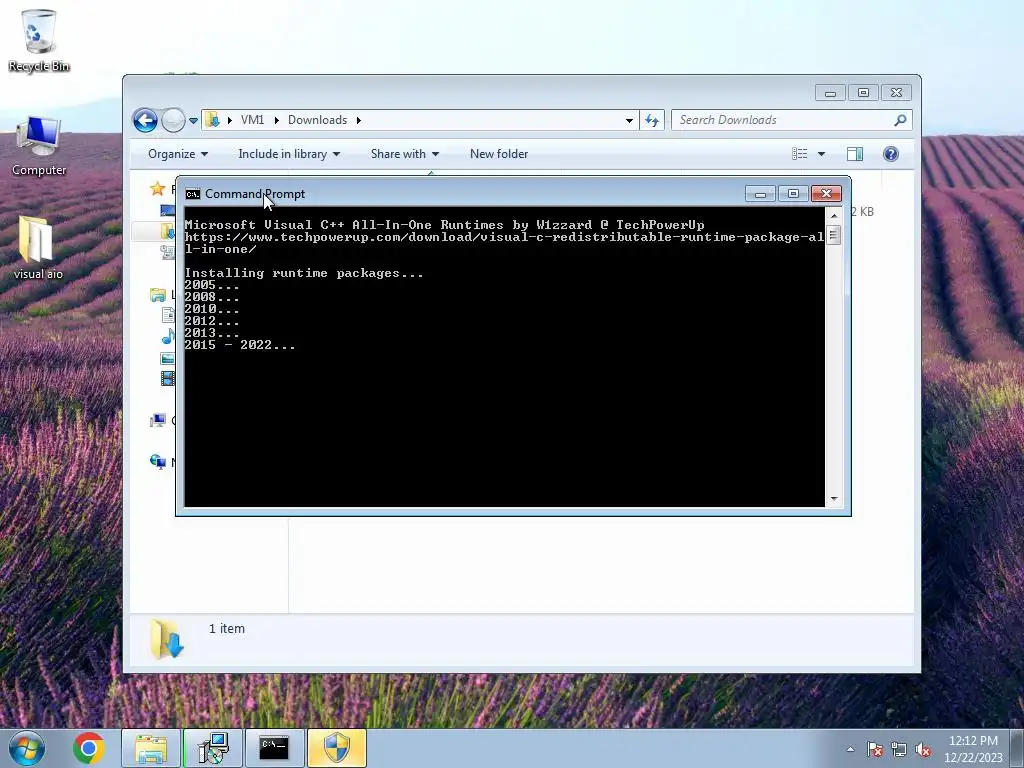The height and width of the screenshot is (768, 1024).
Task: Select the visual aio folder on desktop
Action: tap(37, 248)
